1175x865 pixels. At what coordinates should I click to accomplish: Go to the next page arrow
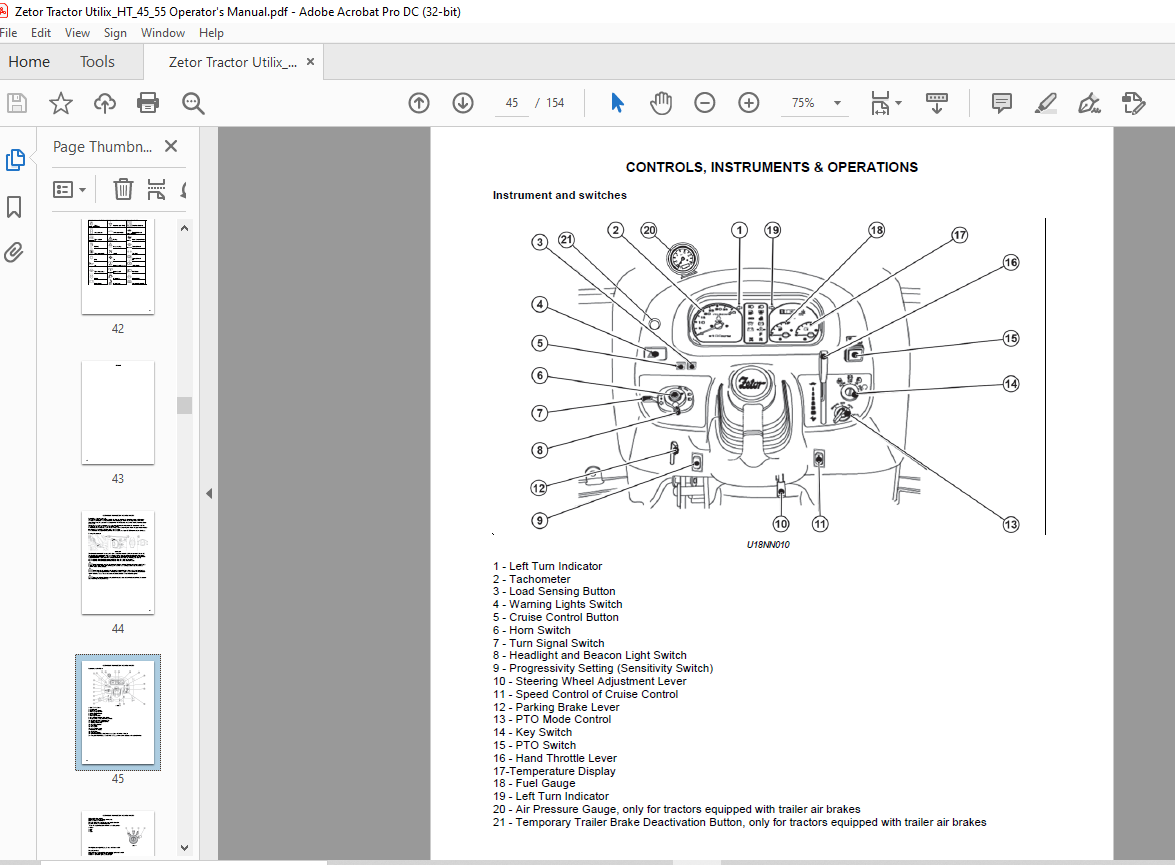point(463,103)
